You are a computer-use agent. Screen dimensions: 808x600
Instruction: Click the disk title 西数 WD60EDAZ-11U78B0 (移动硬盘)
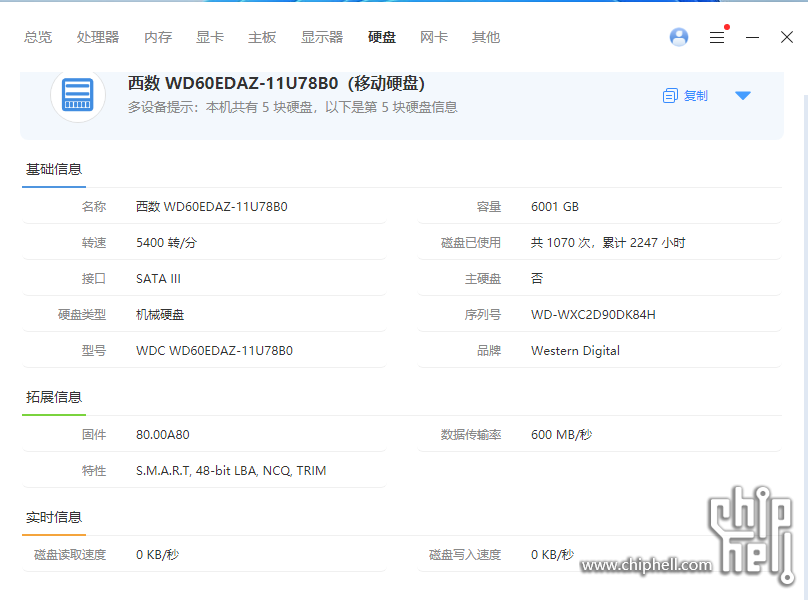(x=276, y=83)
